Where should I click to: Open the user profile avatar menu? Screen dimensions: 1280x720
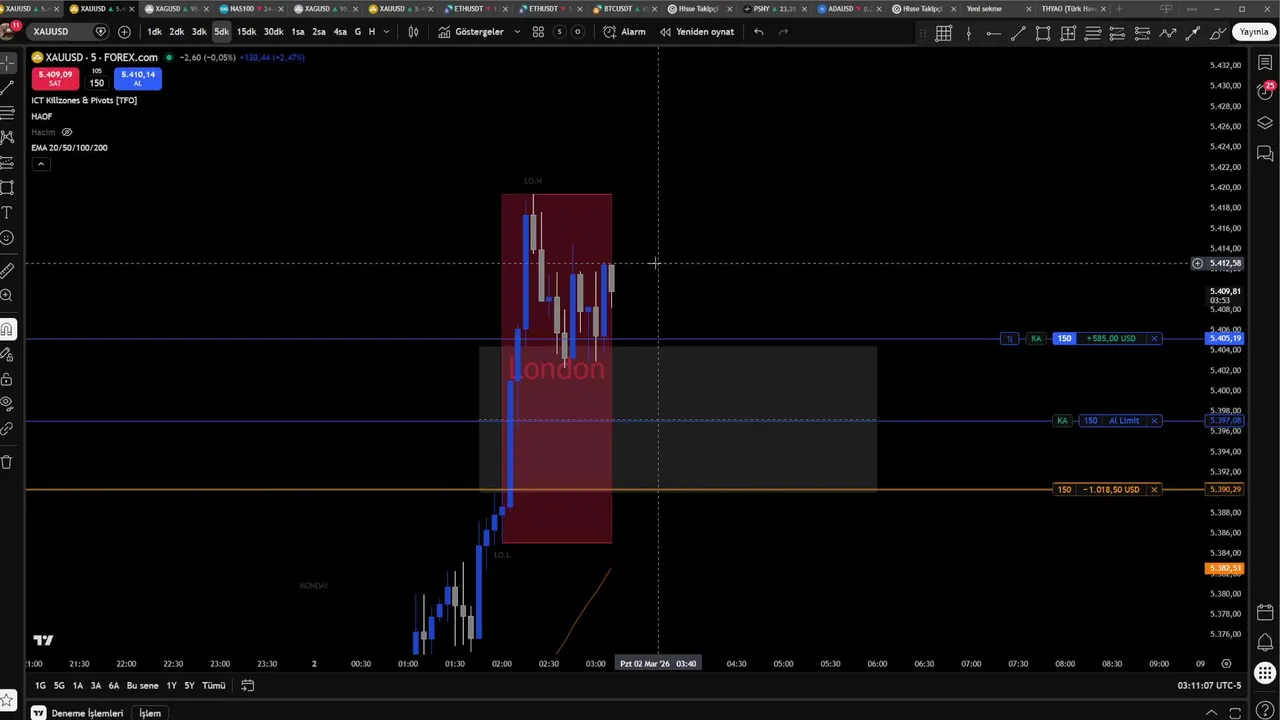8,30
